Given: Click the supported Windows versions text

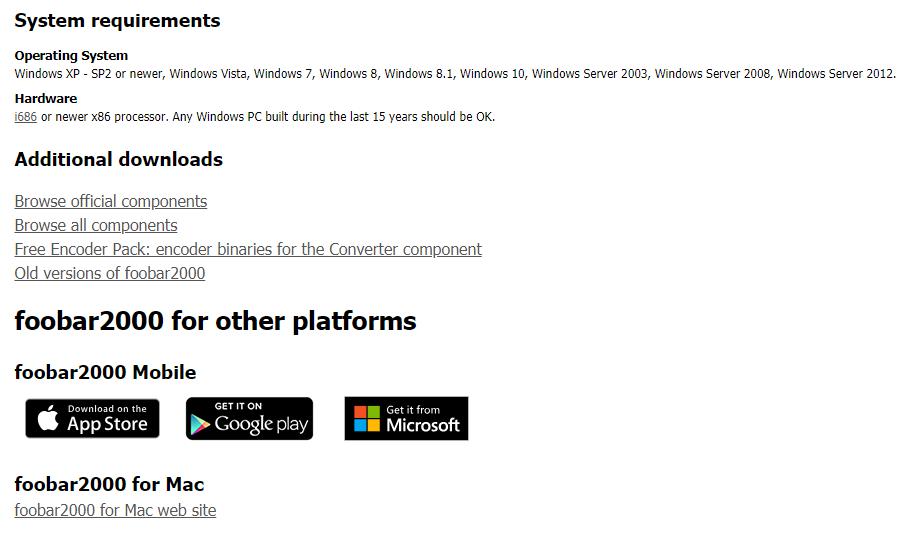Looking at the screenshot, I should click(x=455, y=74).
